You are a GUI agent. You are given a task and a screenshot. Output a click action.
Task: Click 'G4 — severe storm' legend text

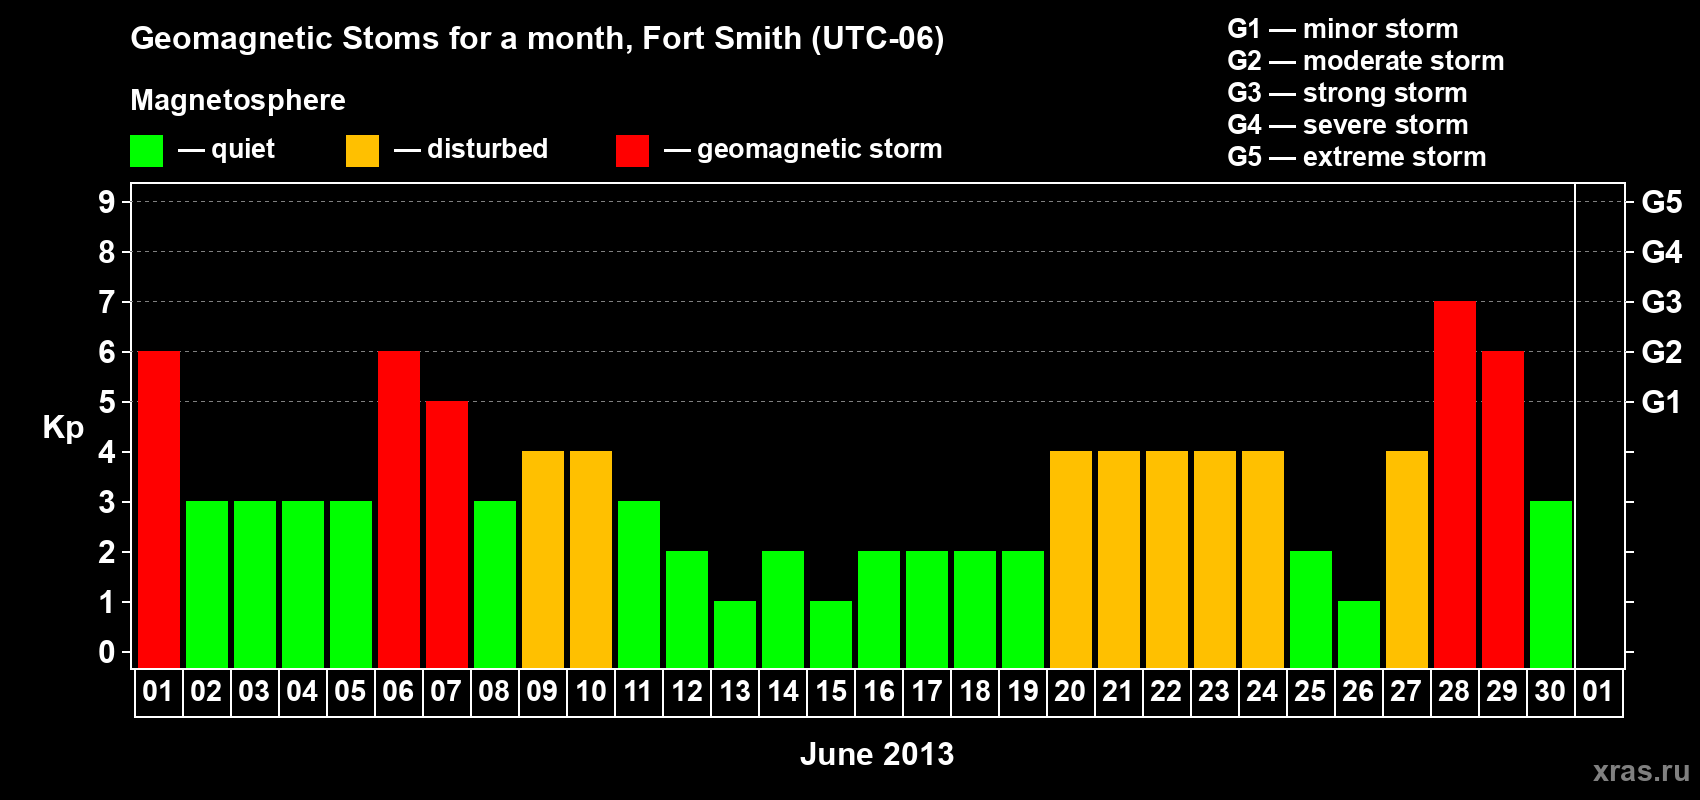pos(1348,125)
